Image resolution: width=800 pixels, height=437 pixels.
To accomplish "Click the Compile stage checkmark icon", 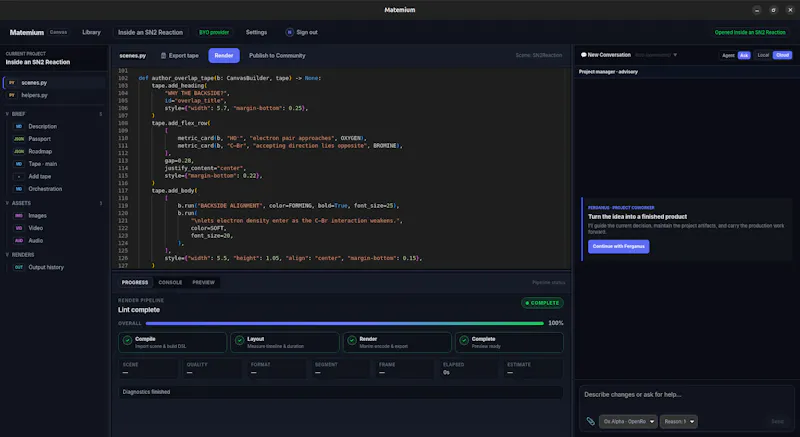I will (x=128, y=340).
